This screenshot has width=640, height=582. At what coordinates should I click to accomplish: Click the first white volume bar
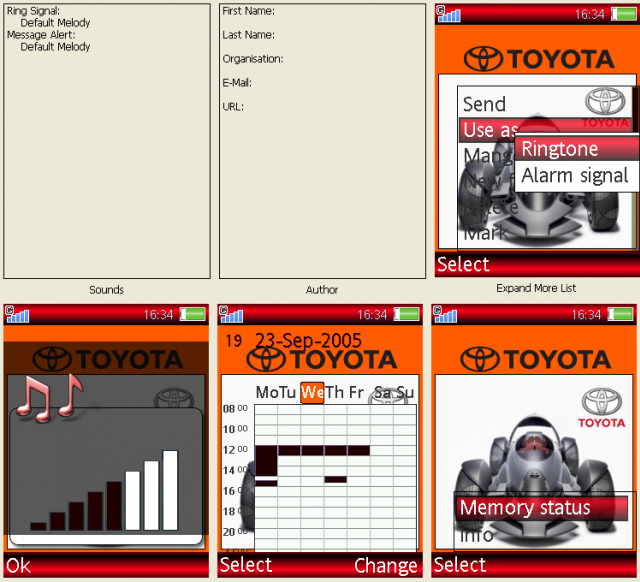click(133, 501)
